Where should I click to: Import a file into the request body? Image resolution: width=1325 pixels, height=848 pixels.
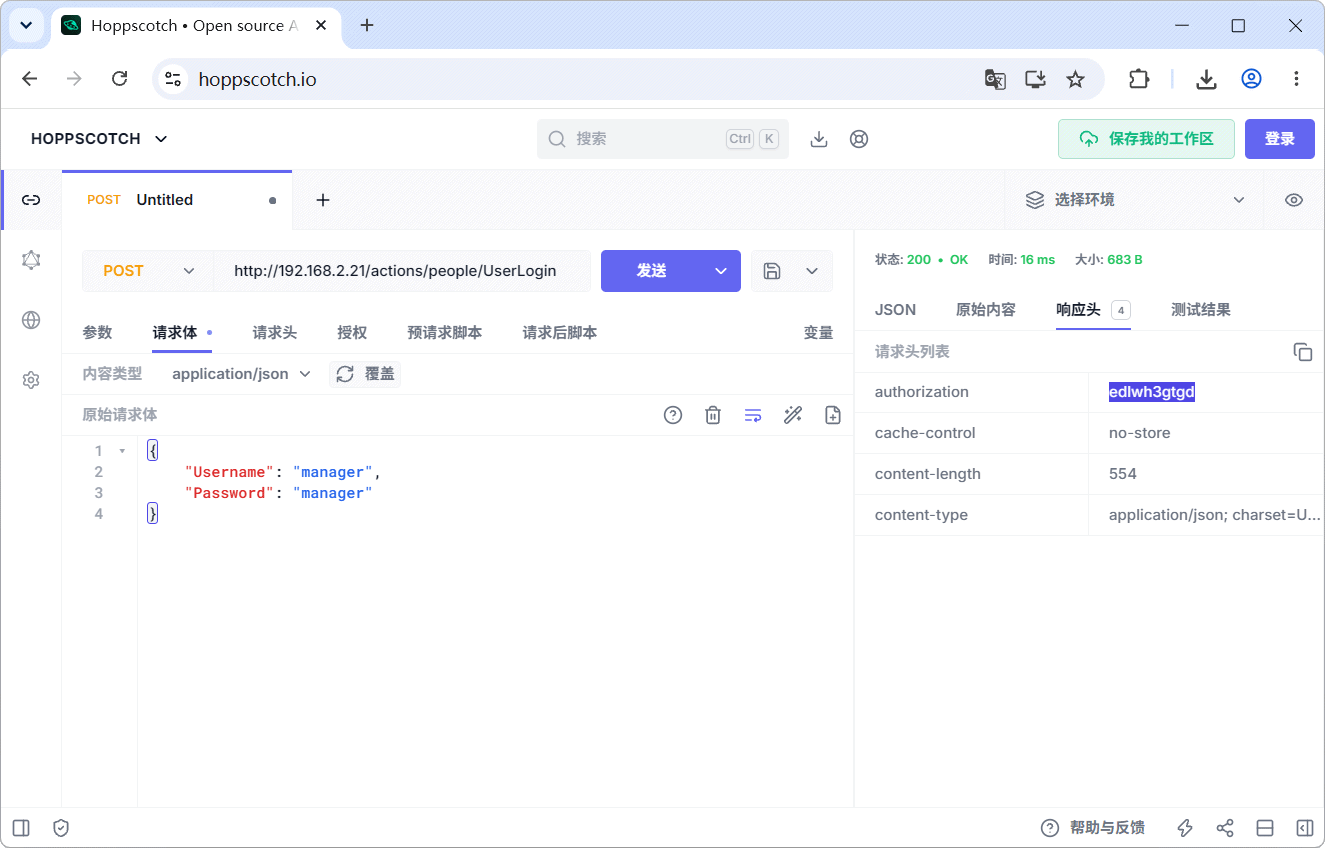[833, 415]
